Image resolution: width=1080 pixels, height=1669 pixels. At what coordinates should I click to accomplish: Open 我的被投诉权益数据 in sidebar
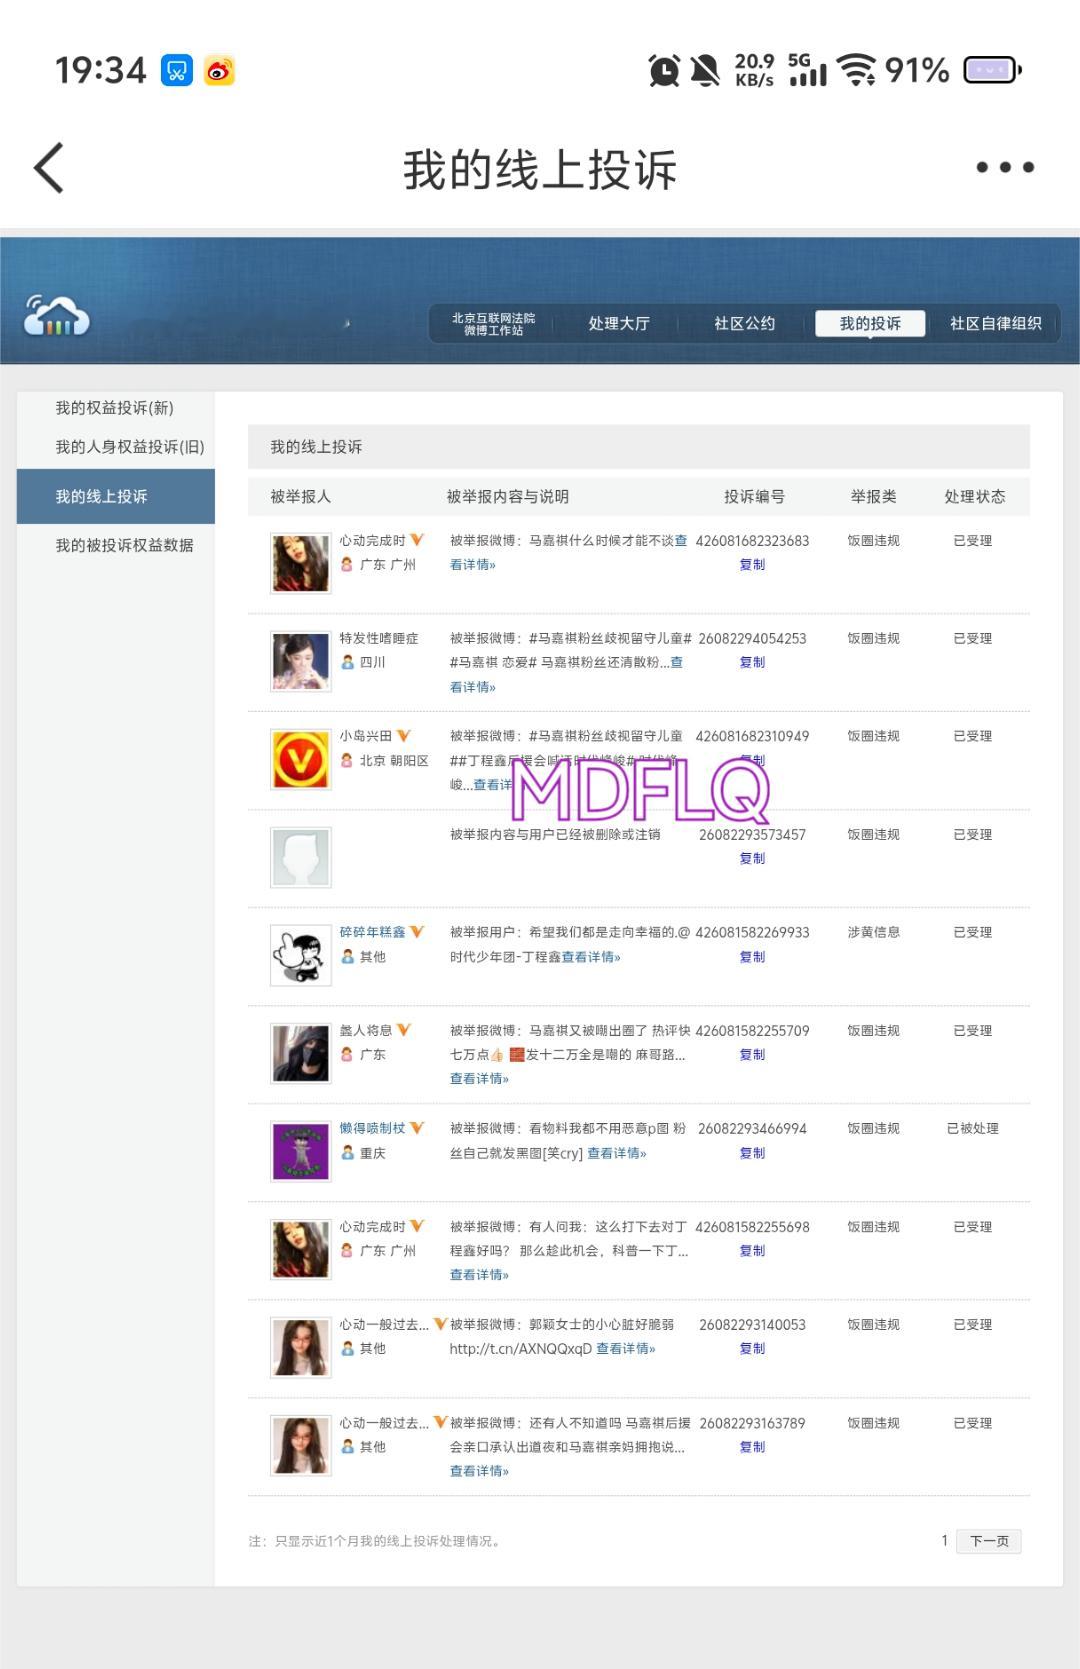(x=124, y=545)
